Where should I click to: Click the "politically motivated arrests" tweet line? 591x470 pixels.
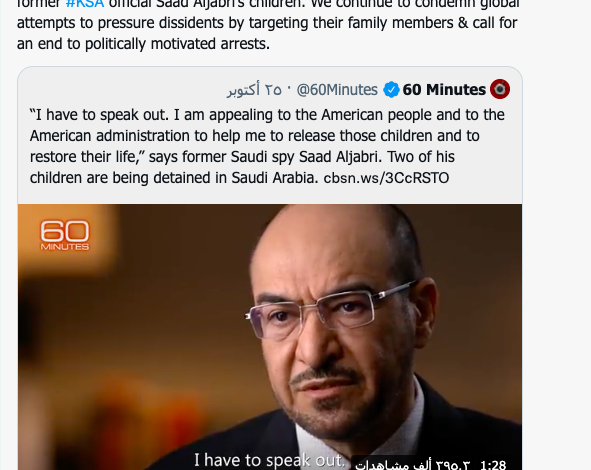click(143, 44)
